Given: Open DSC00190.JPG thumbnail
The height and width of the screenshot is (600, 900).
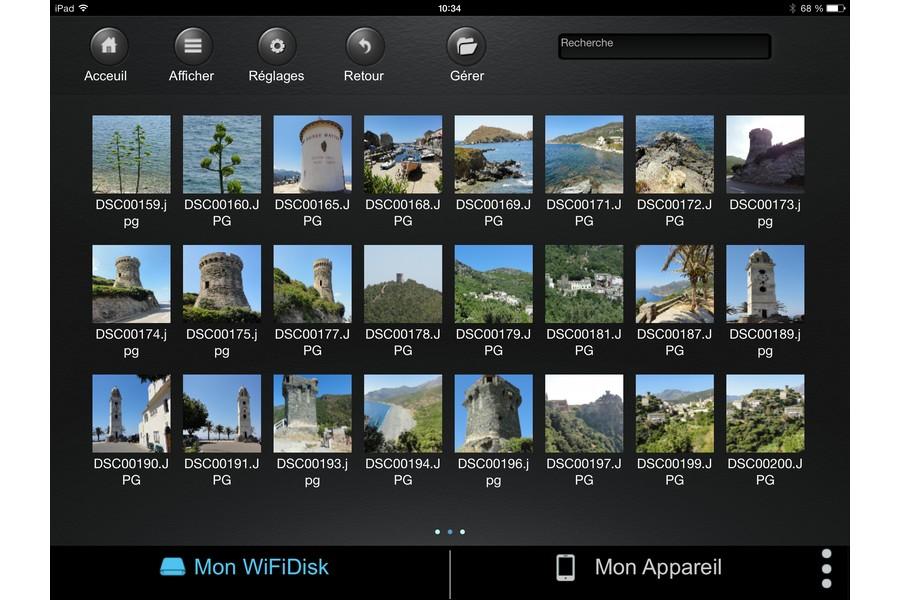Looking at the screenshot, I should point(131,414).
